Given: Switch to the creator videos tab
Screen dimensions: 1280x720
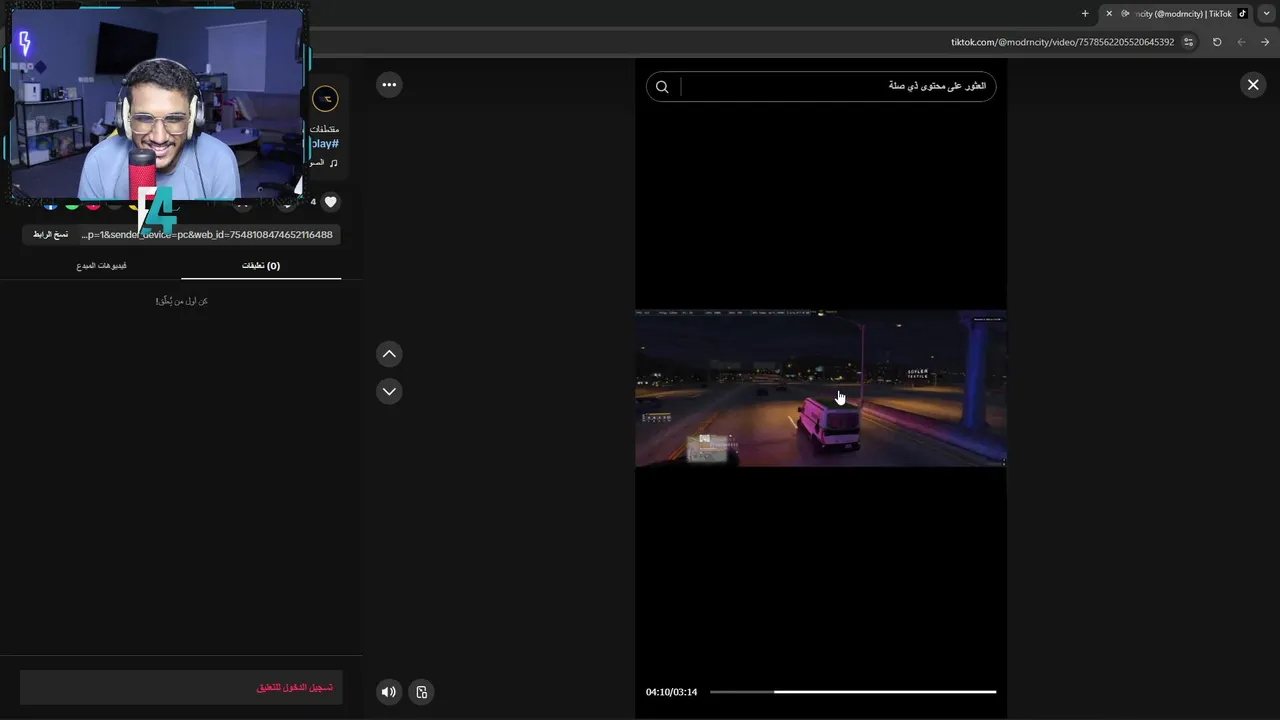Looking at the screenshot, I should click(101, 266).
